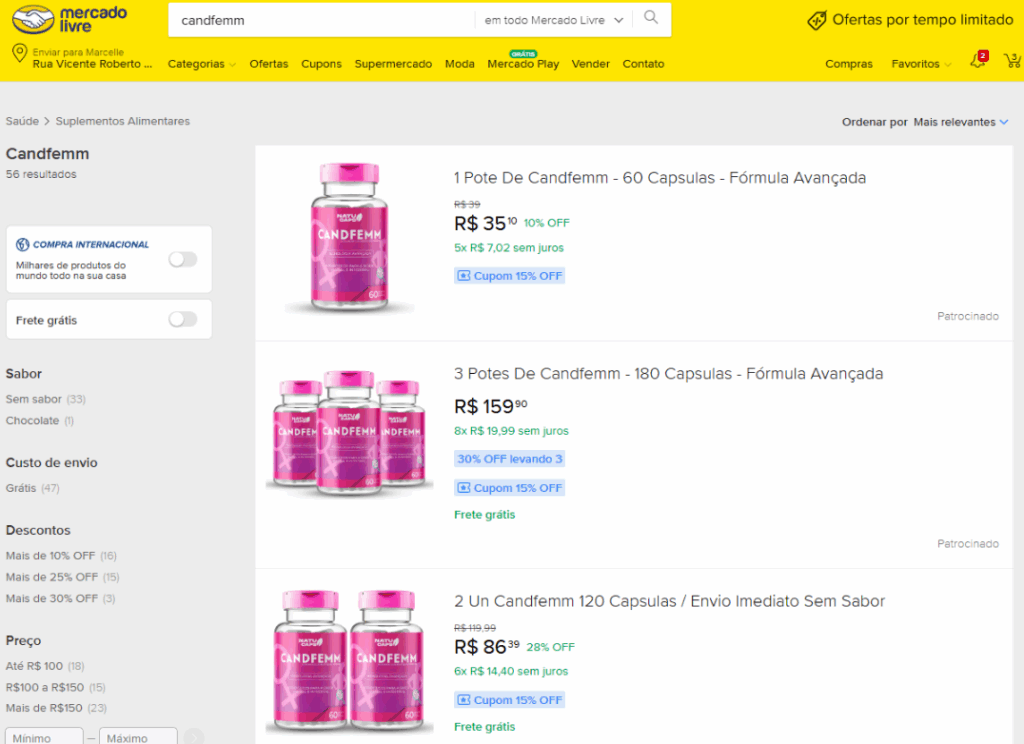Open the 'Mais relevantes' sort dropdown
Image resolution: width=1024 pixels, height=744 pixels.
(x=961, y=122)
